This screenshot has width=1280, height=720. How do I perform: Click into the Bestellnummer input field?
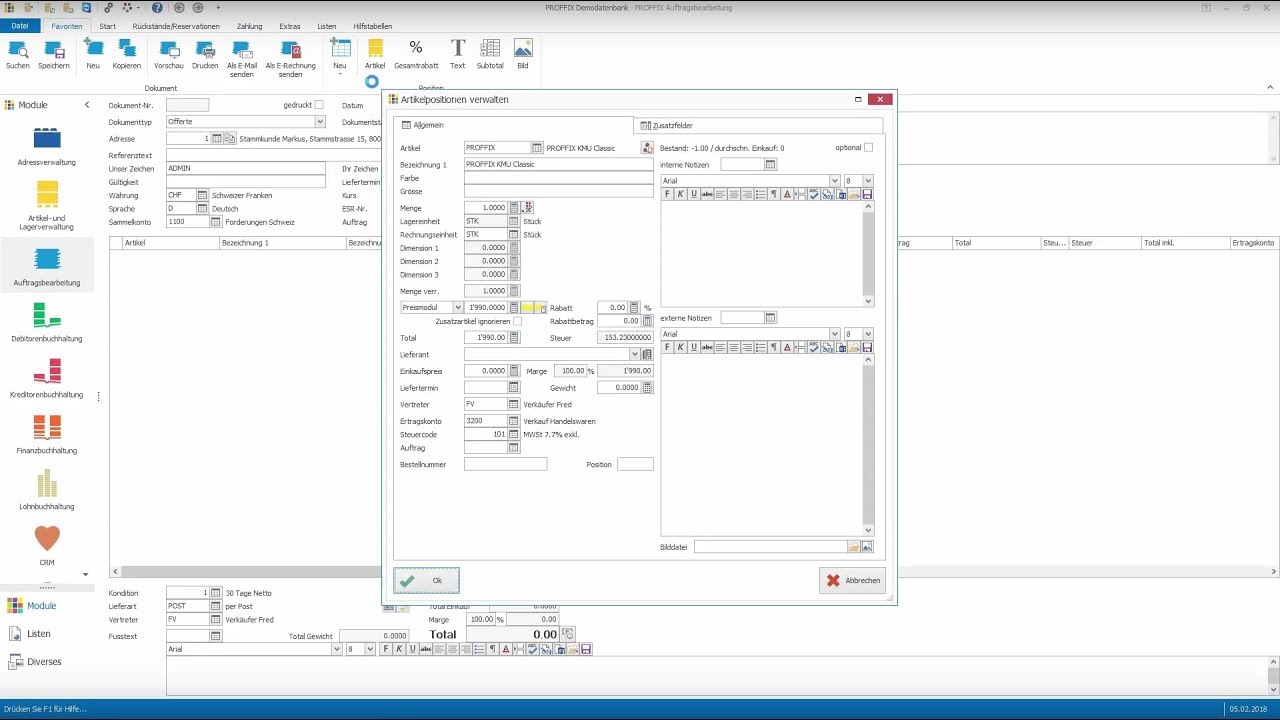coord(505,465)
